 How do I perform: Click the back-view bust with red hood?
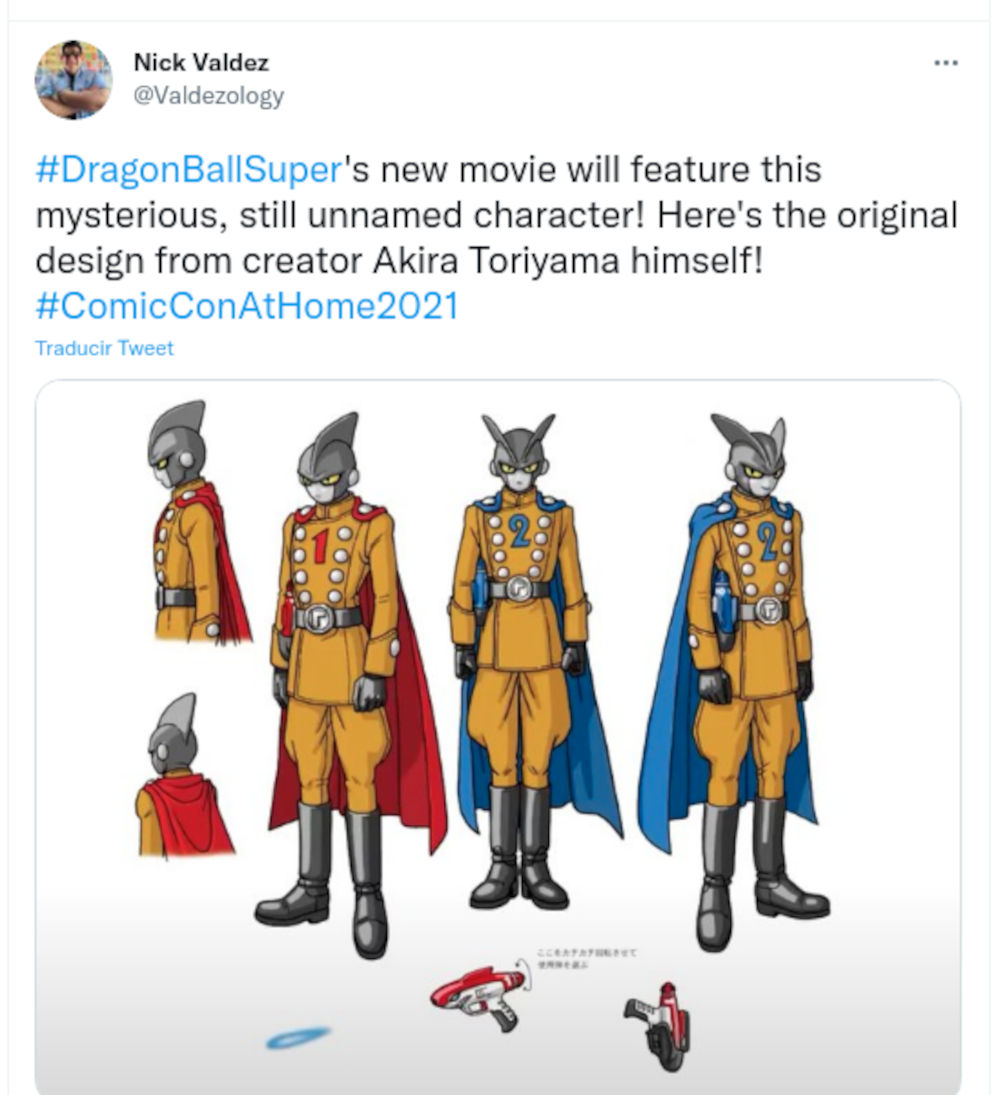pyautogui.click(x=179, y=780)
